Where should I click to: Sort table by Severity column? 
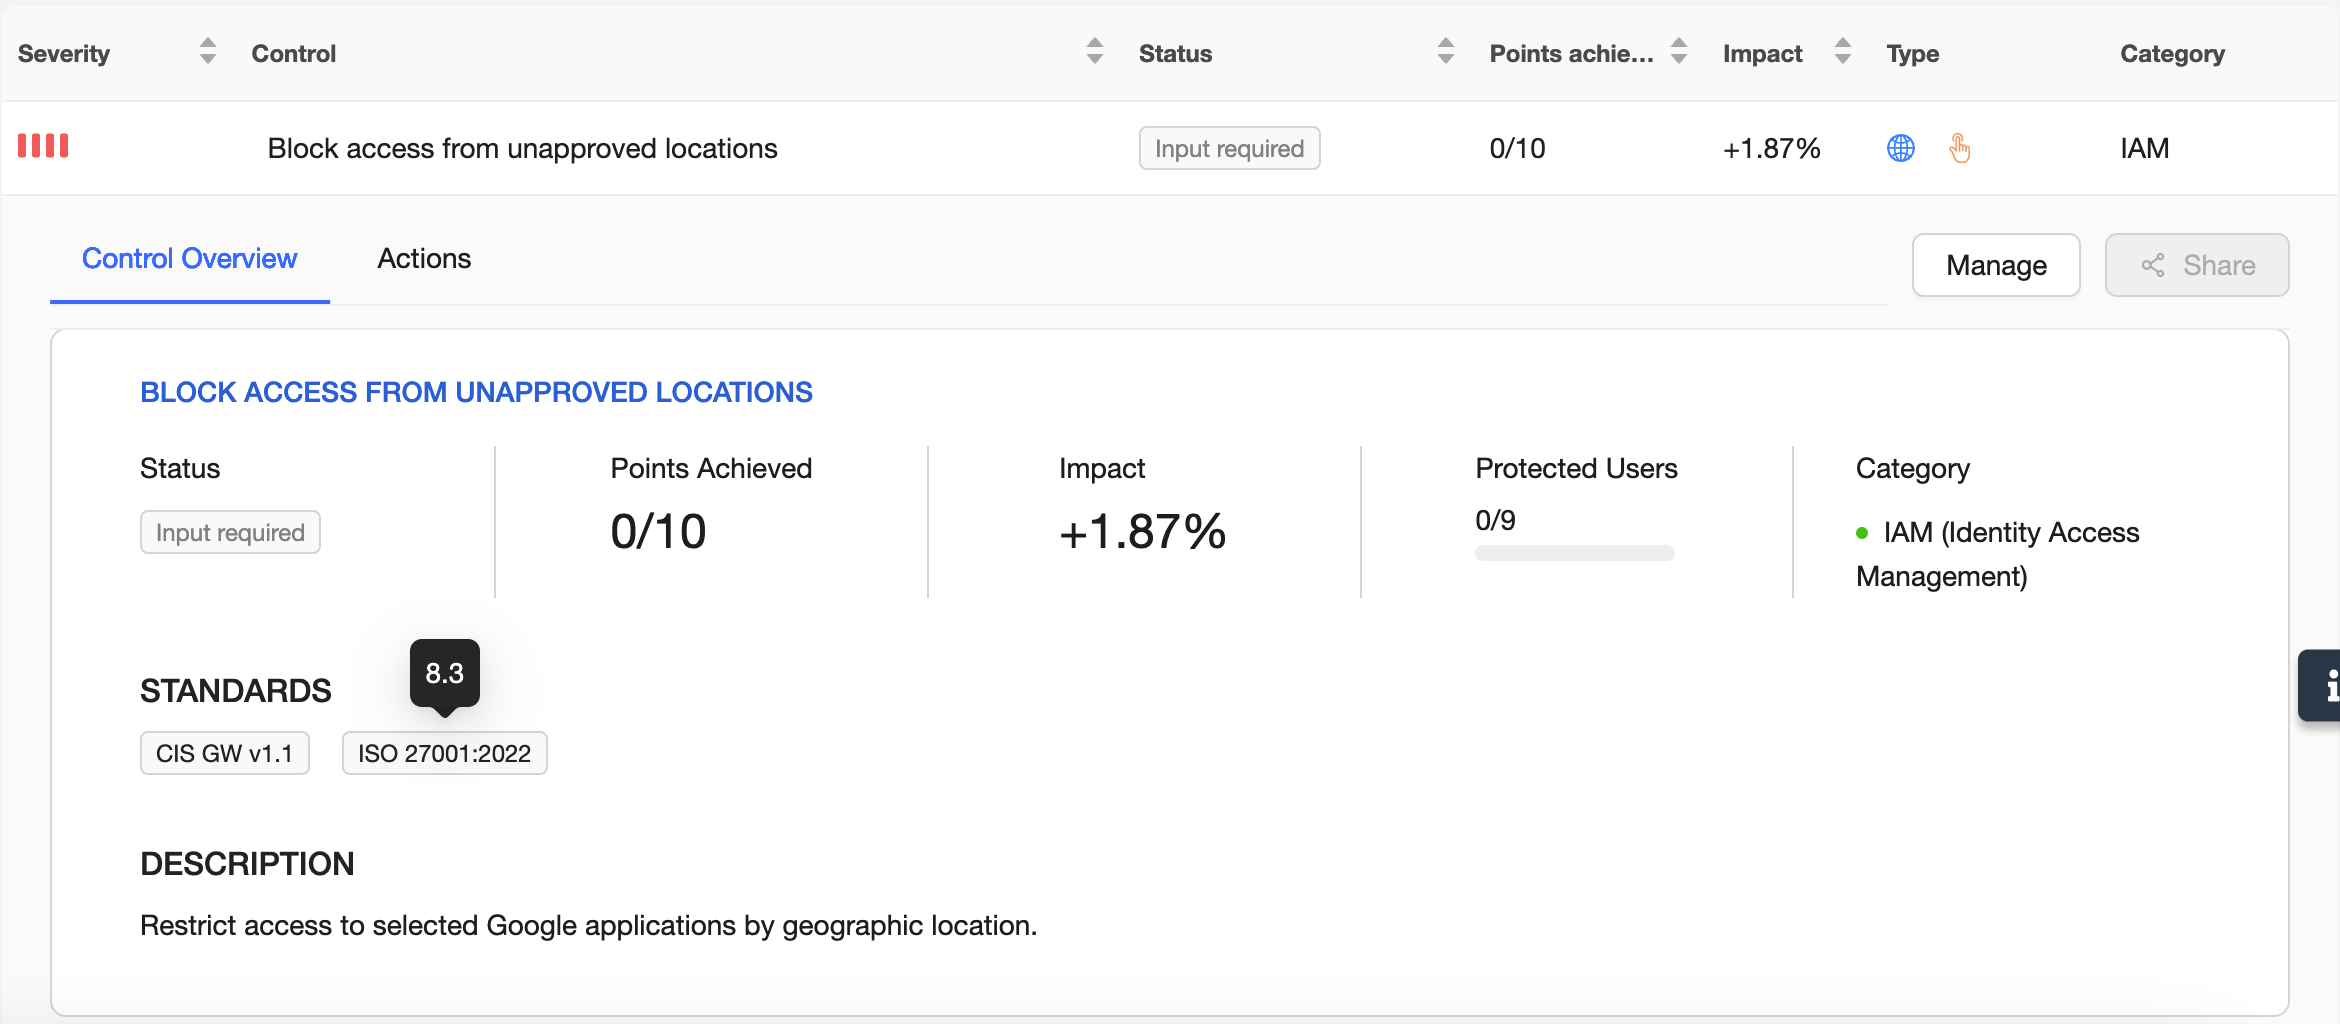tap(207, 52)
